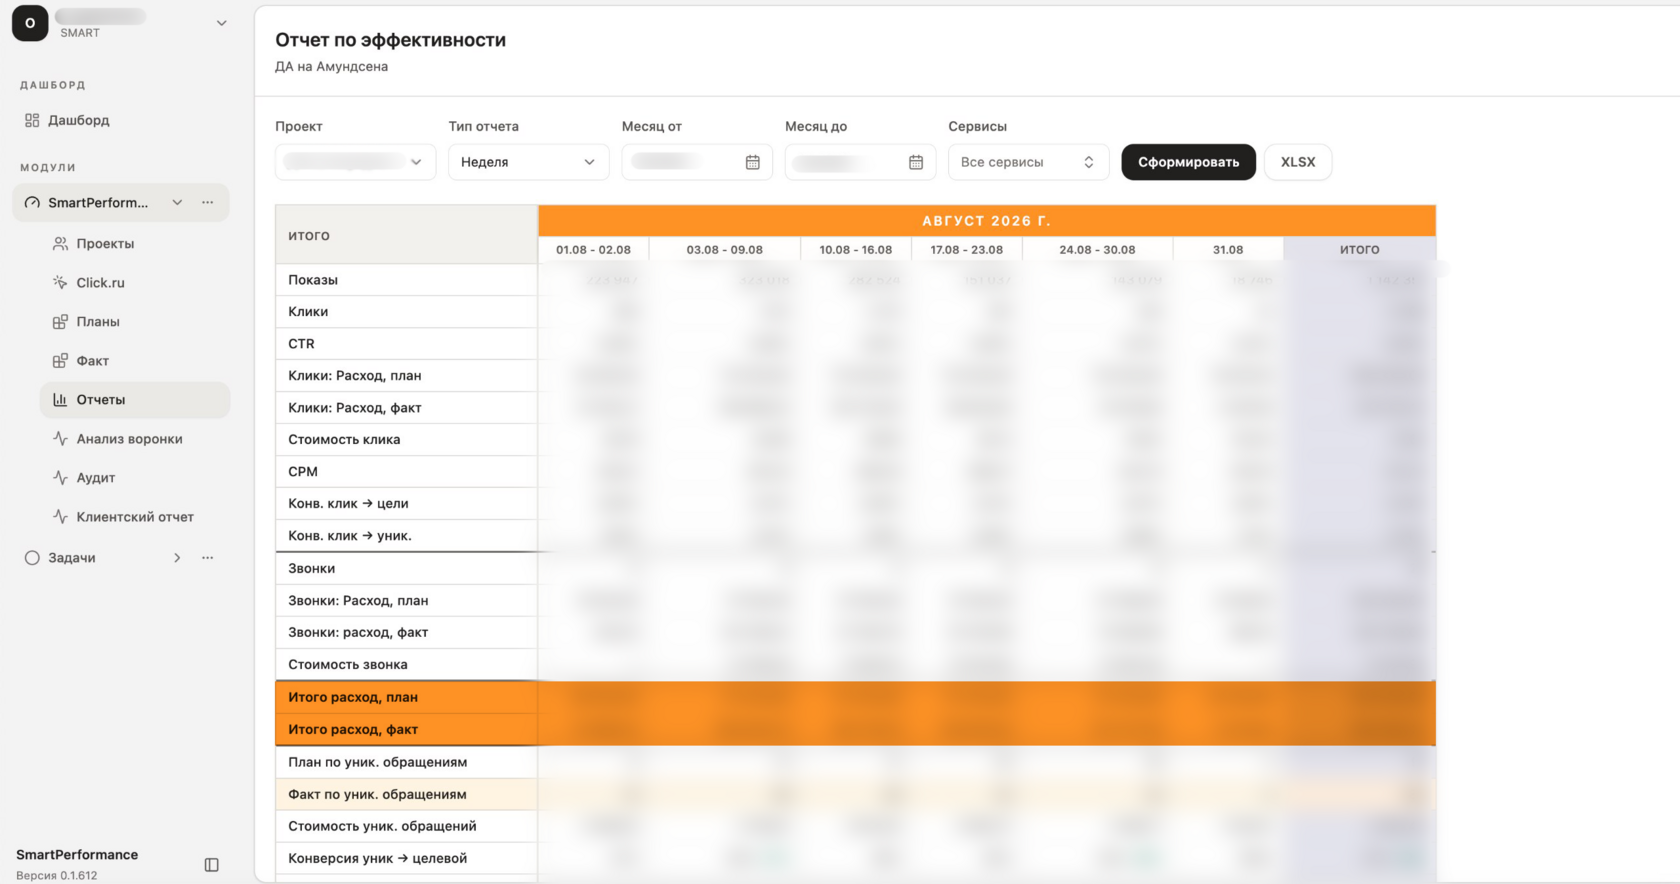Click the 03.08 - 09.08 column header
This screenshot has width=1680, height=884.
tap(724, 250)
